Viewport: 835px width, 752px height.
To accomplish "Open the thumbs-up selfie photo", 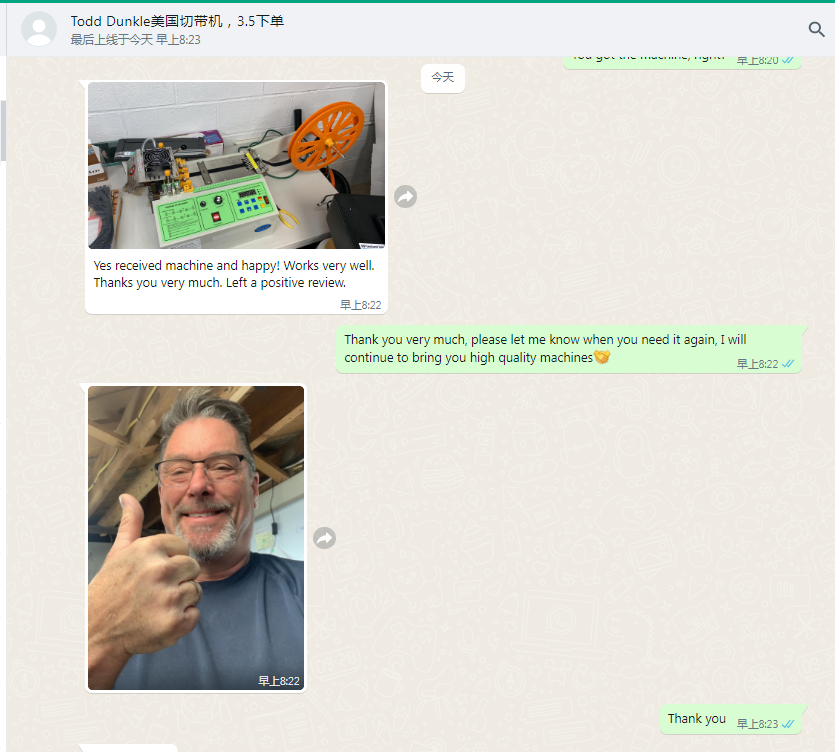I will 196,538.
